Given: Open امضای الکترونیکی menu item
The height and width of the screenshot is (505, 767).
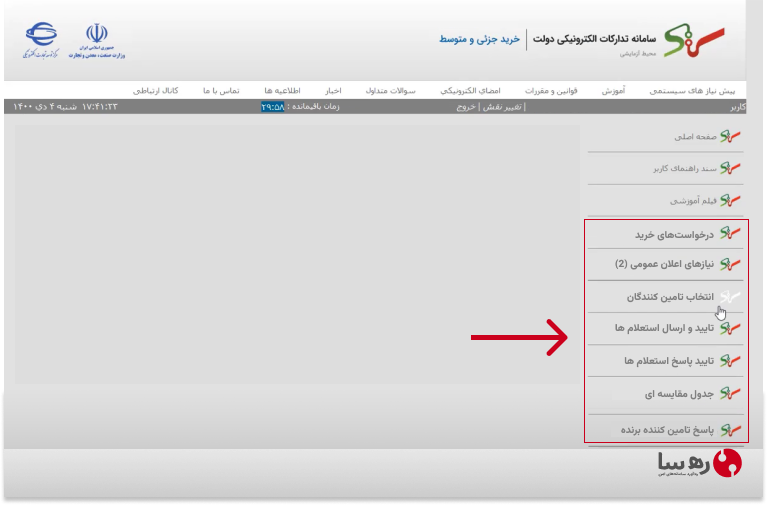Looking at the screenshot, I should (470, 91).
